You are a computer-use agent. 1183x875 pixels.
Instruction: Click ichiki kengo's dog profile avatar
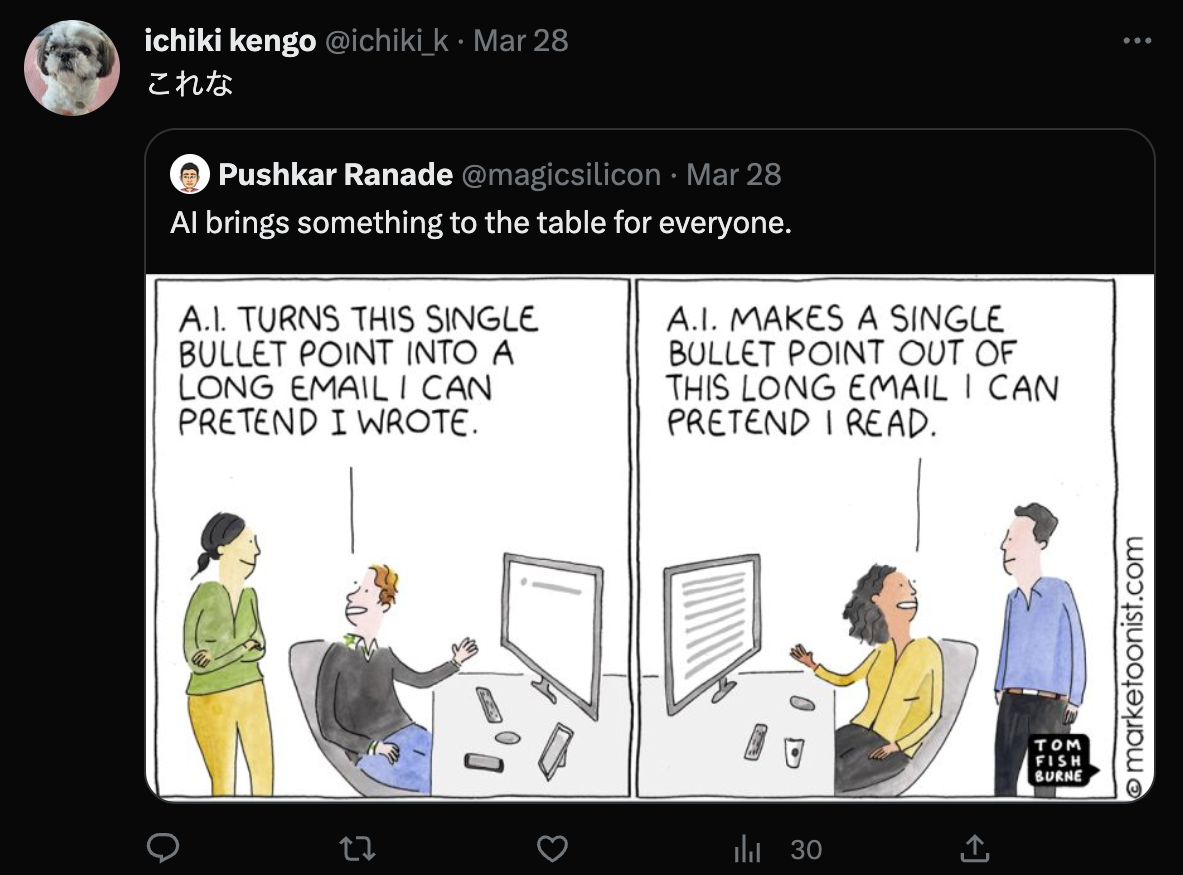[72, 68]
